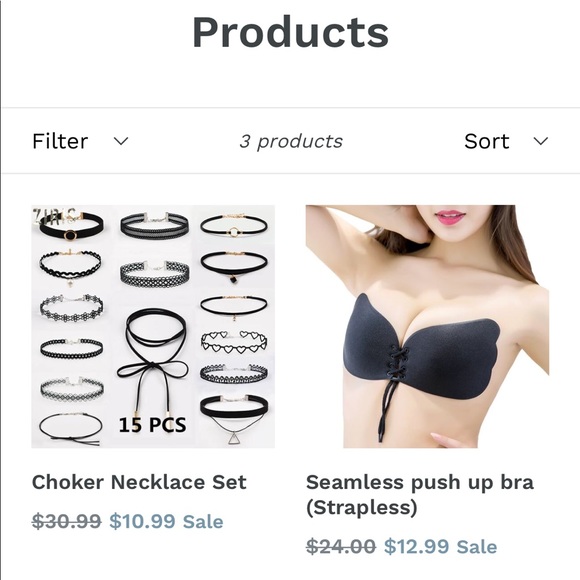Click the Products page heading
Image resolution: width=580 pixels, height=580 pixels.
click(x=290, y=32)
